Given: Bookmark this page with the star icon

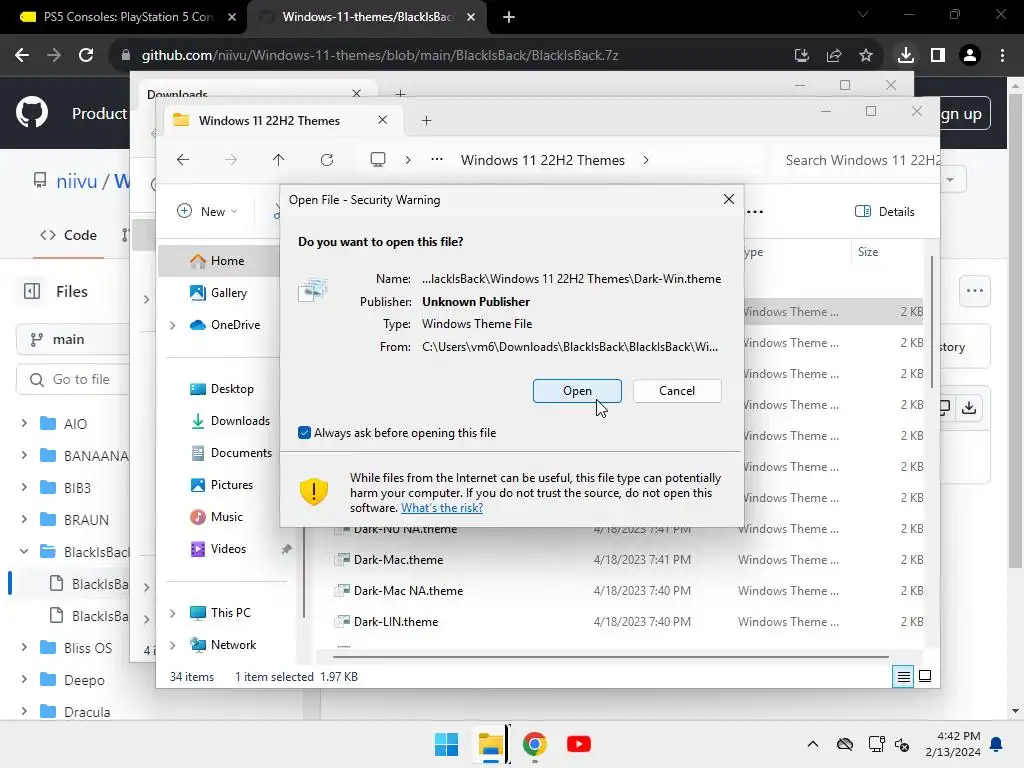Looking at the screenshot, I should point(865,55).
